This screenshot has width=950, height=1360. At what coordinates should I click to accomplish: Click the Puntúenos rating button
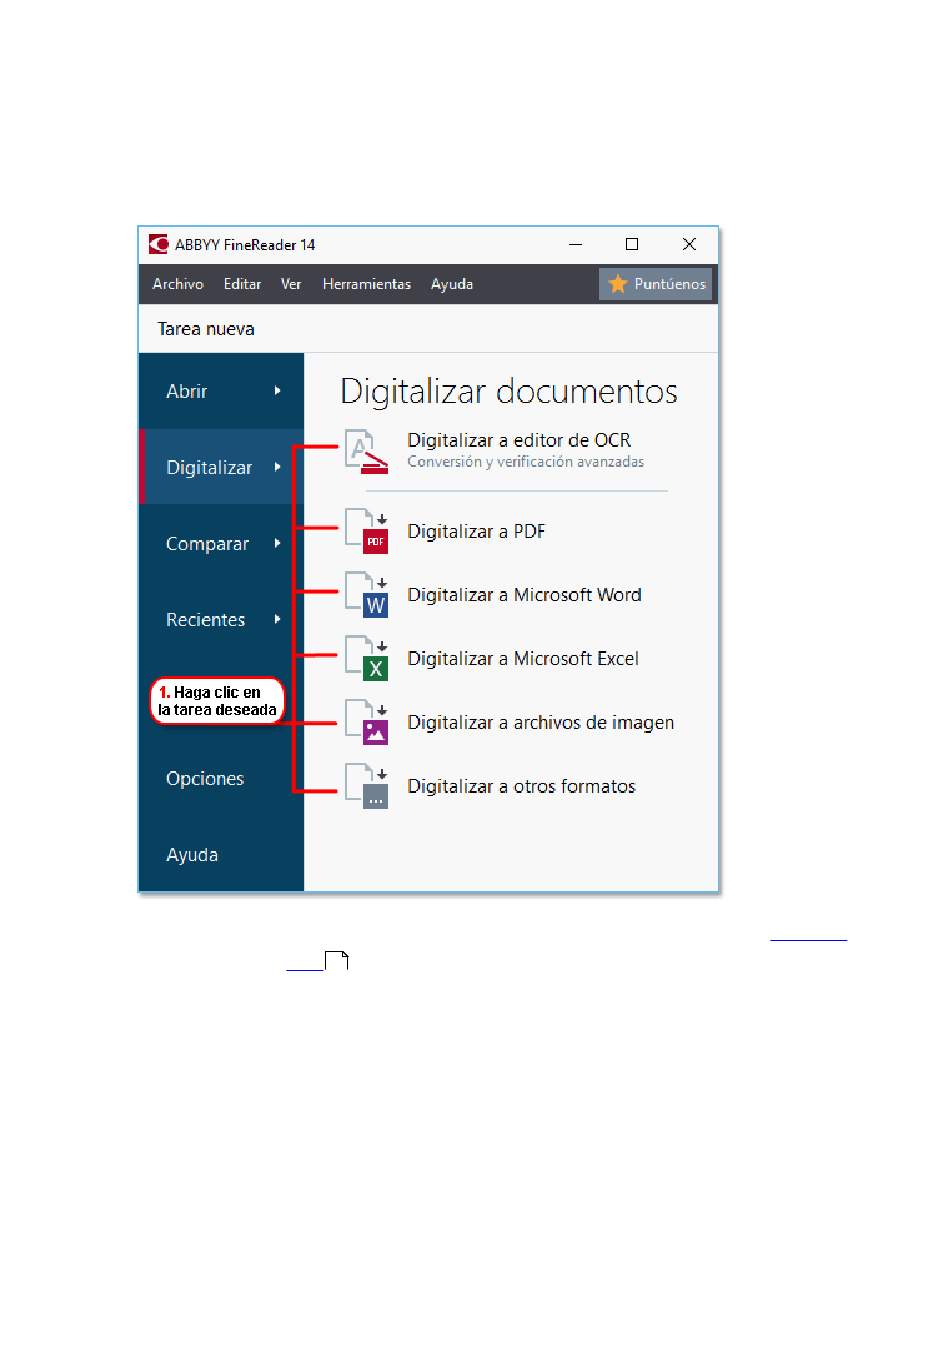pyautogui.click(x=656, y=284)
